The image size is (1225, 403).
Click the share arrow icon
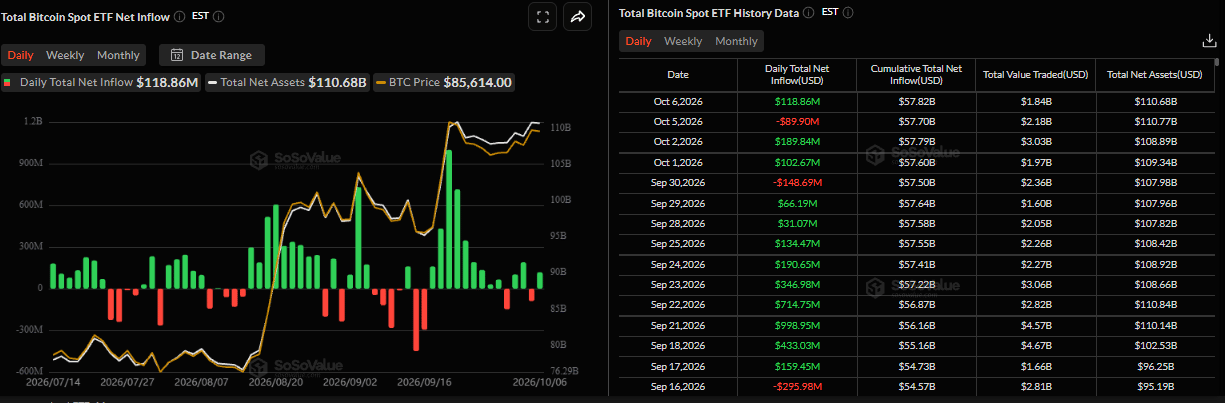(578, 16)
